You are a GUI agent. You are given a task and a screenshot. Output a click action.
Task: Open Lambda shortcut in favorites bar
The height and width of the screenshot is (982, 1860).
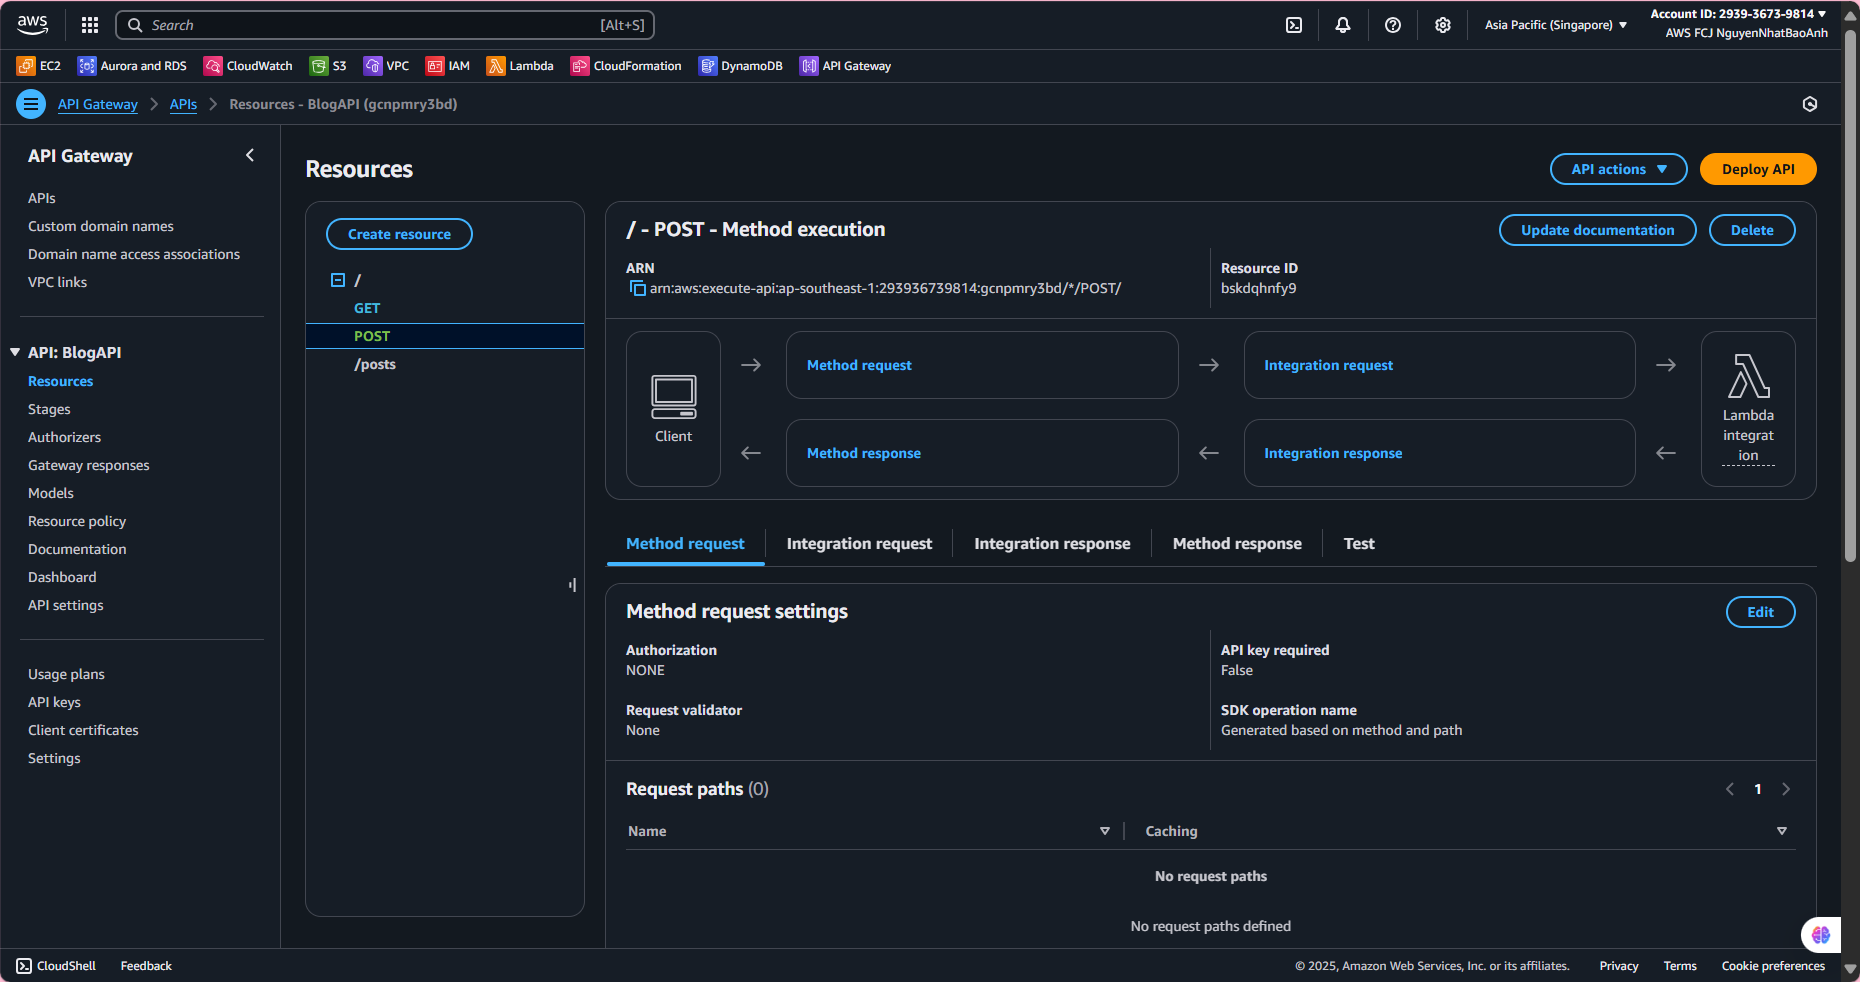tap(519, 66)
